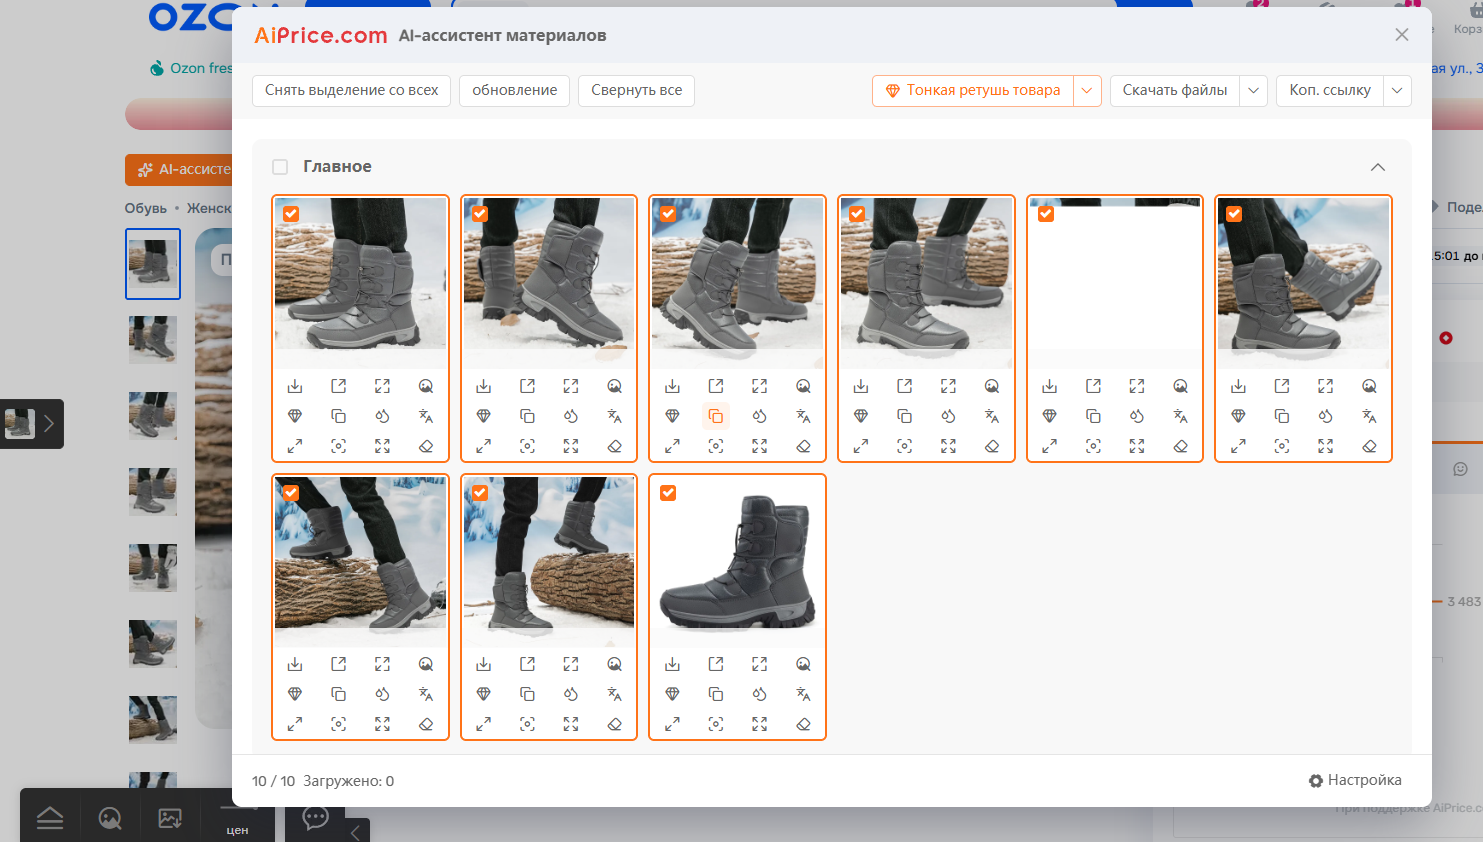
Task: Expand the left edge side panel arrow
Action: 48,424
